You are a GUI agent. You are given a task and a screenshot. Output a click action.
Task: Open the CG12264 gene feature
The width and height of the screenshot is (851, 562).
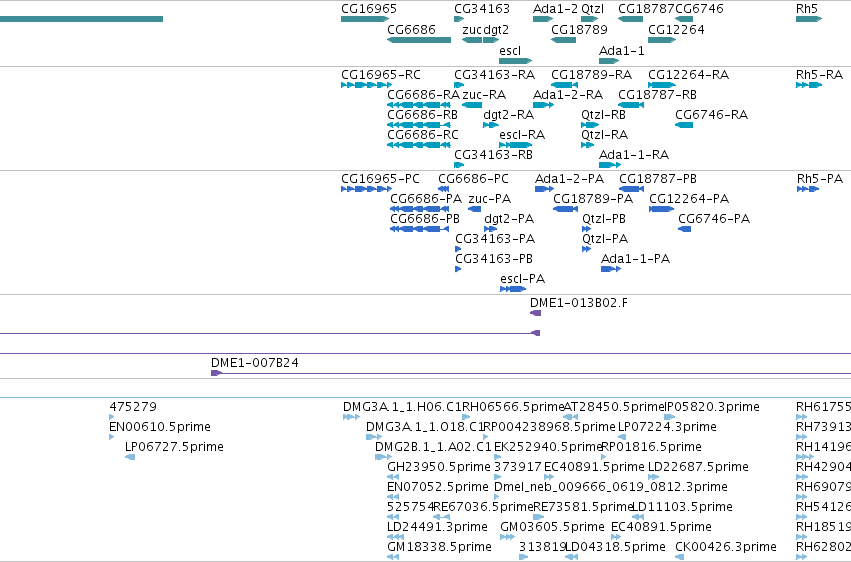(x=662, y=40)
